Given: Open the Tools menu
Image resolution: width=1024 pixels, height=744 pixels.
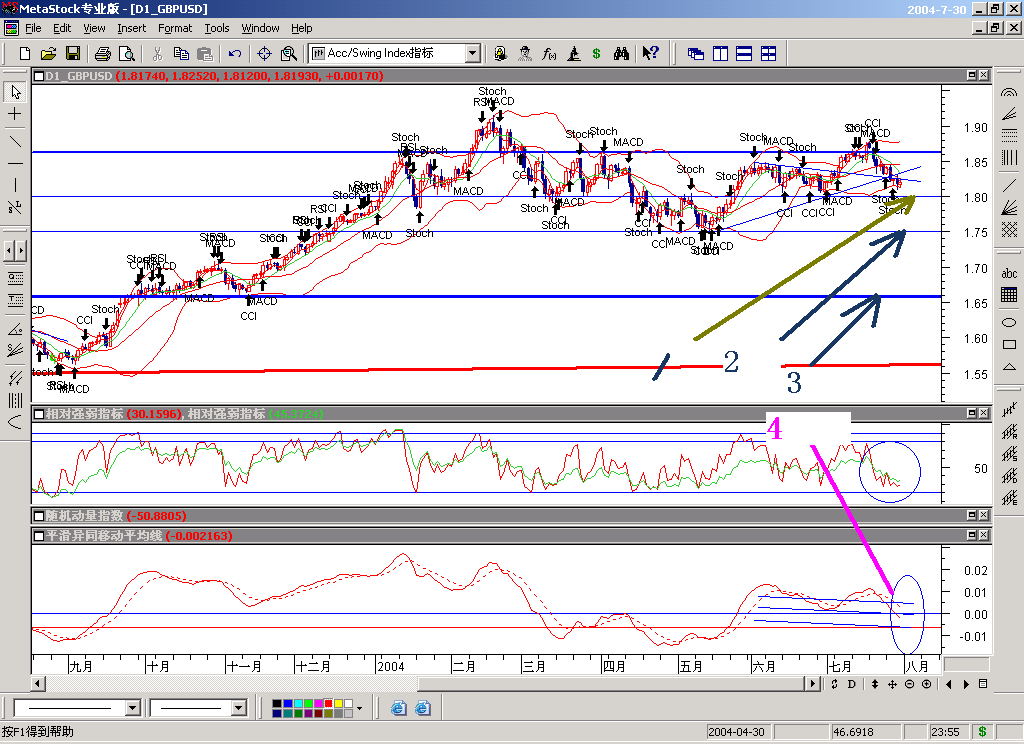Looking at the screenshot, I should tap(216, 28).
